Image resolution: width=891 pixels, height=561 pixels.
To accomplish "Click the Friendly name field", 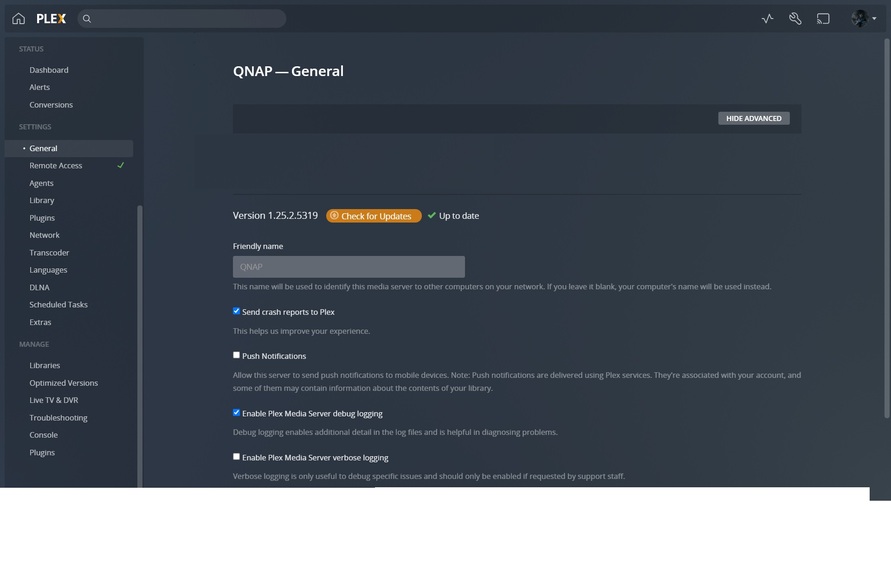I will coord(349,267).
